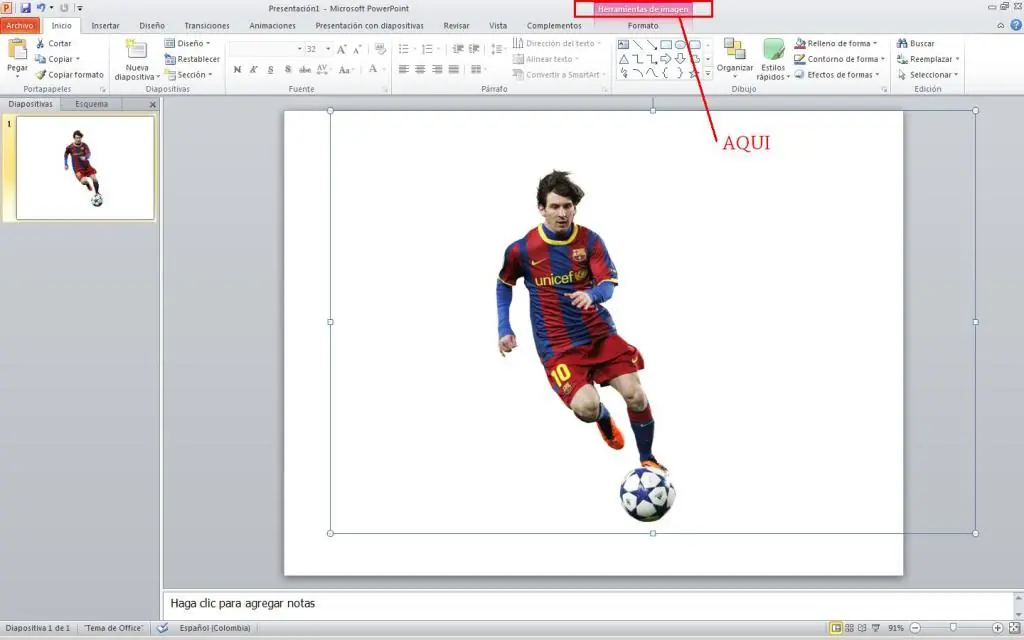Run the spell check icon in the status bar
Image resolution: width=1024 pixels, height=640 pixels.
(x=163, y=628)
